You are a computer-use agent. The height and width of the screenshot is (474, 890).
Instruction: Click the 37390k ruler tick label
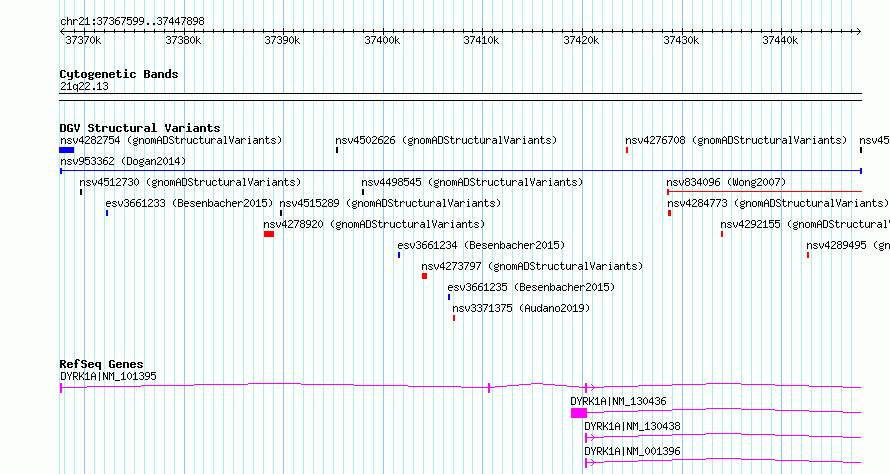point(282,40)
